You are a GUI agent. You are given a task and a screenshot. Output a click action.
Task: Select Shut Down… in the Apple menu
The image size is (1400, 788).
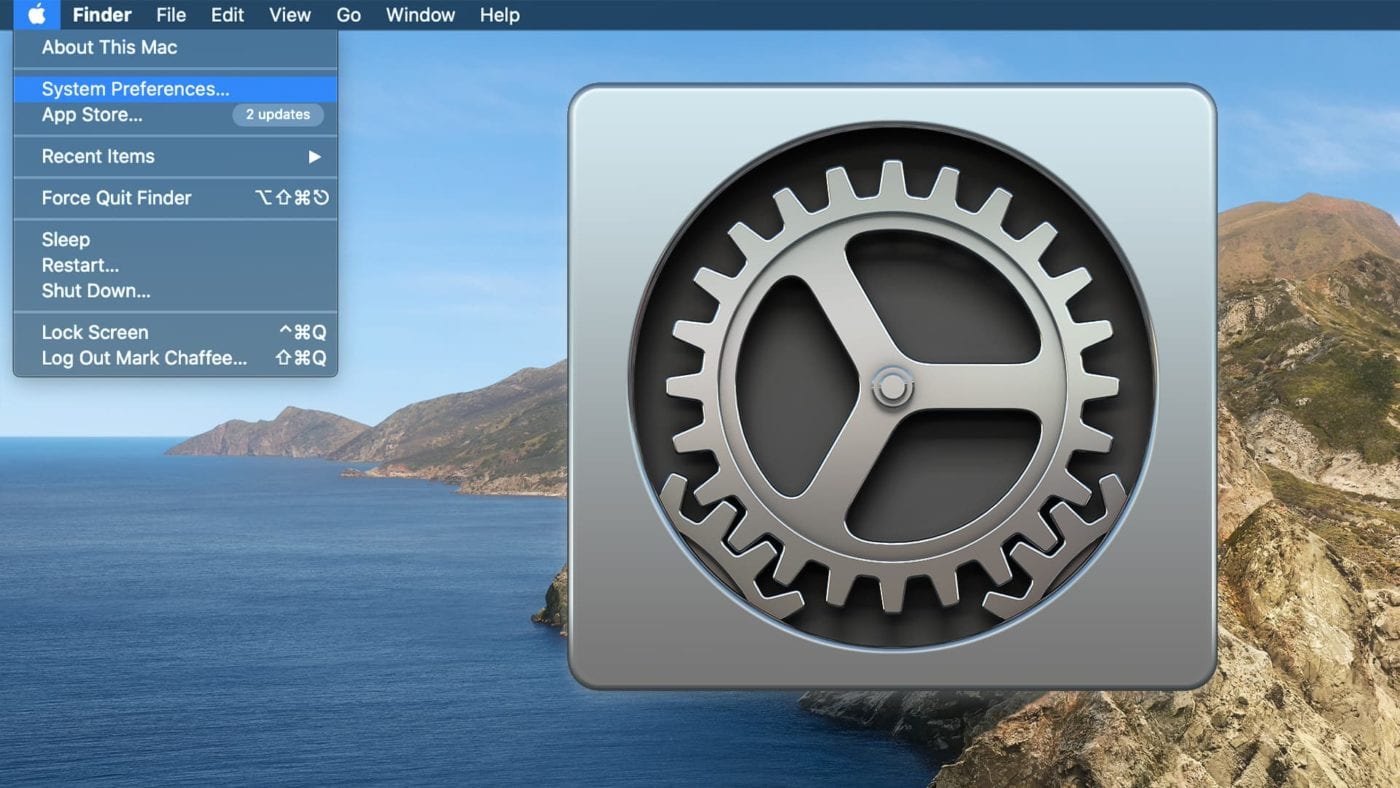[x=96, y=292]
